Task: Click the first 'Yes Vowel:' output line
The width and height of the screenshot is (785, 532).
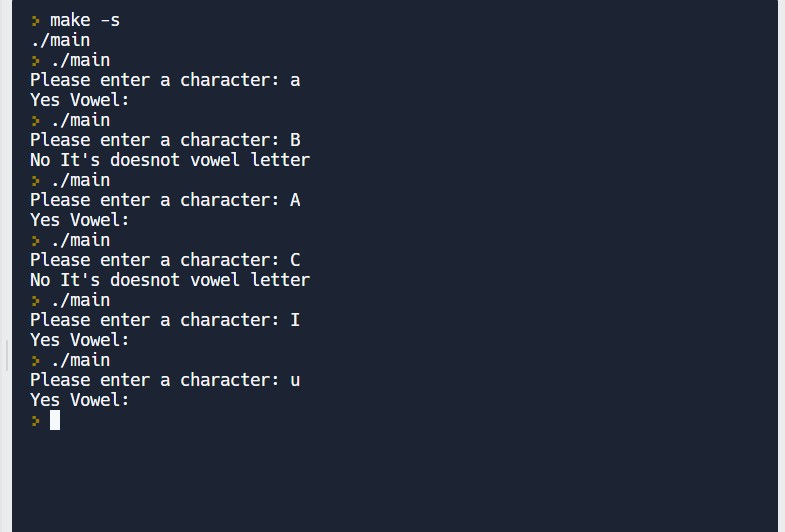Action: tap(80, 100)
